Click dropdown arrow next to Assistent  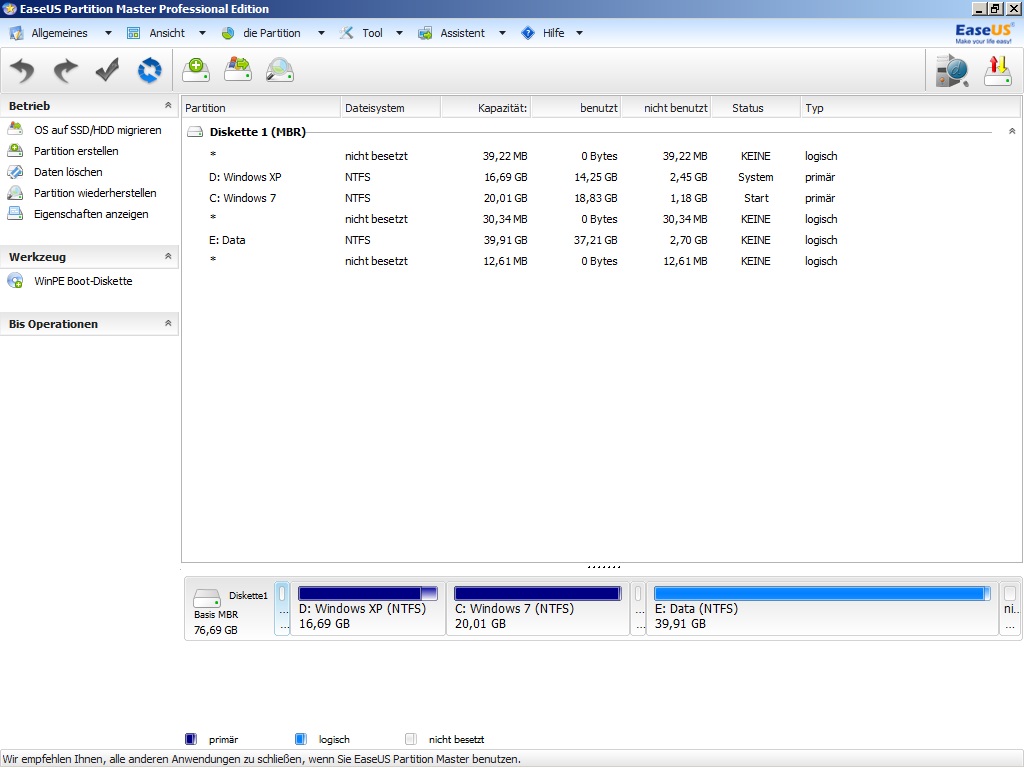point(502,33)
